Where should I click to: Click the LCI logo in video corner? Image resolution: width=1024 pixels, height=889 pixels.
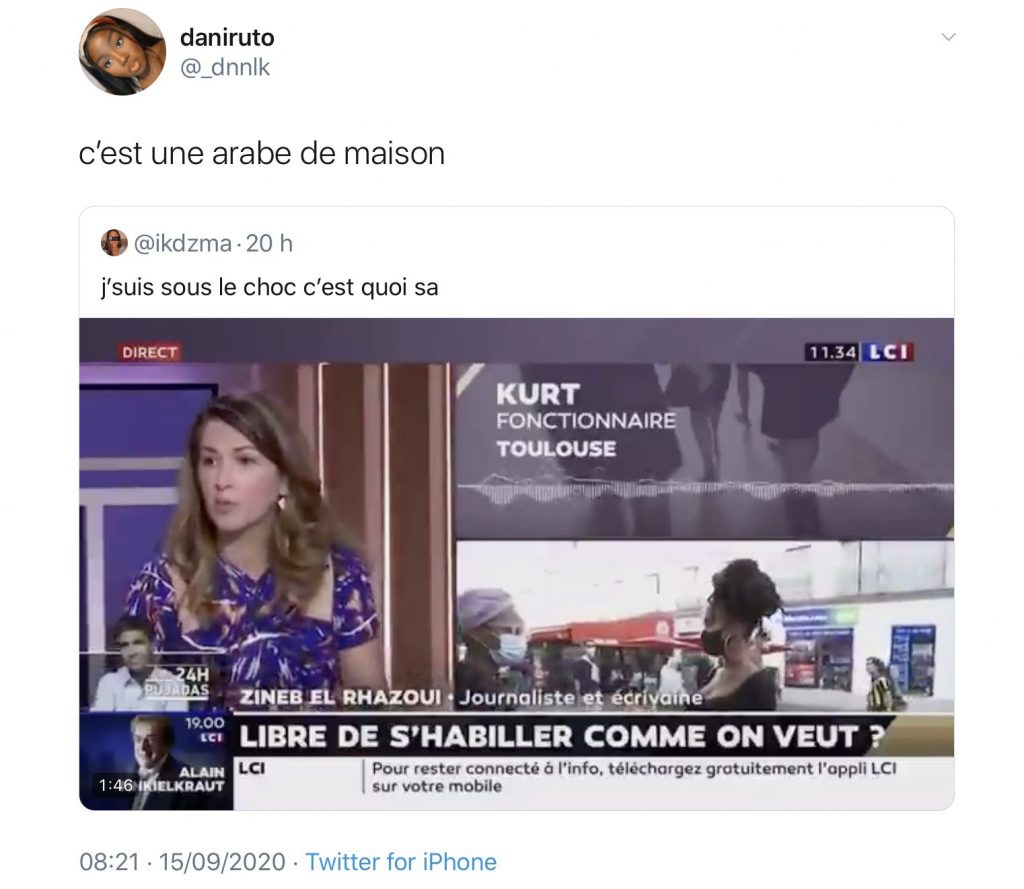887,352
